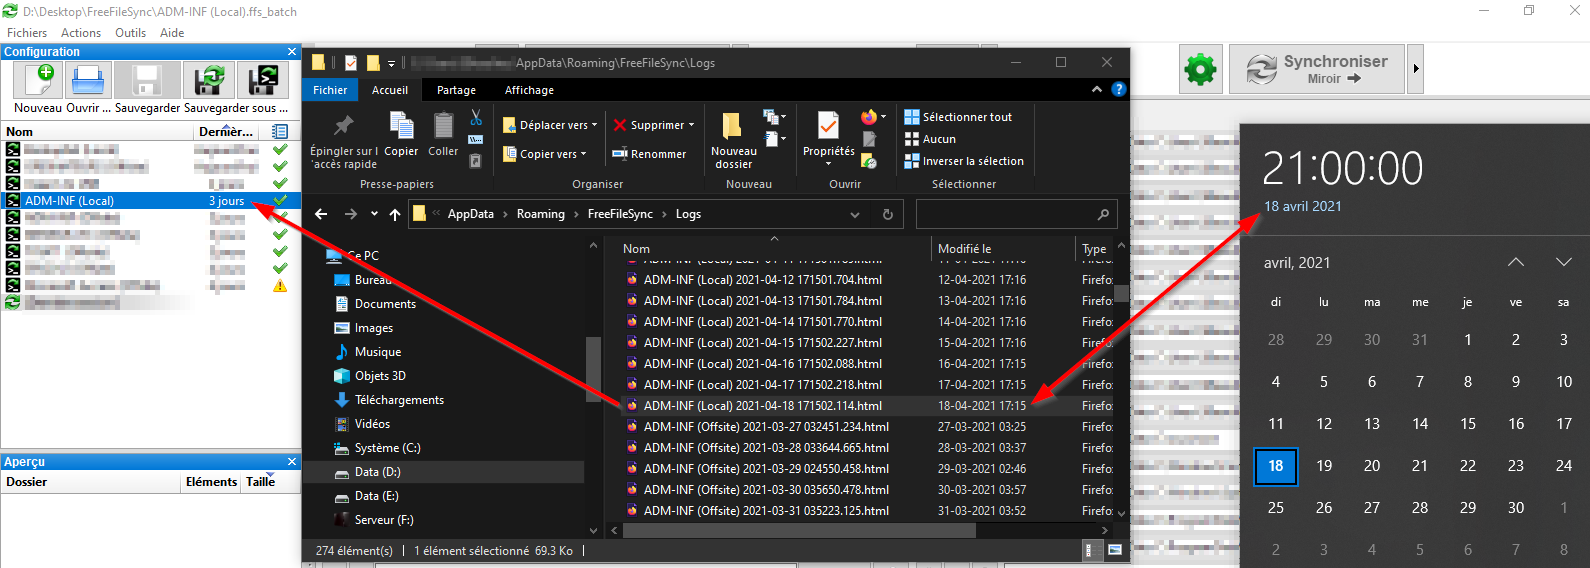Click the Explorer search magnifier icon
The height and width of the screenshot is (568, 1590).
coord(1103,214)
